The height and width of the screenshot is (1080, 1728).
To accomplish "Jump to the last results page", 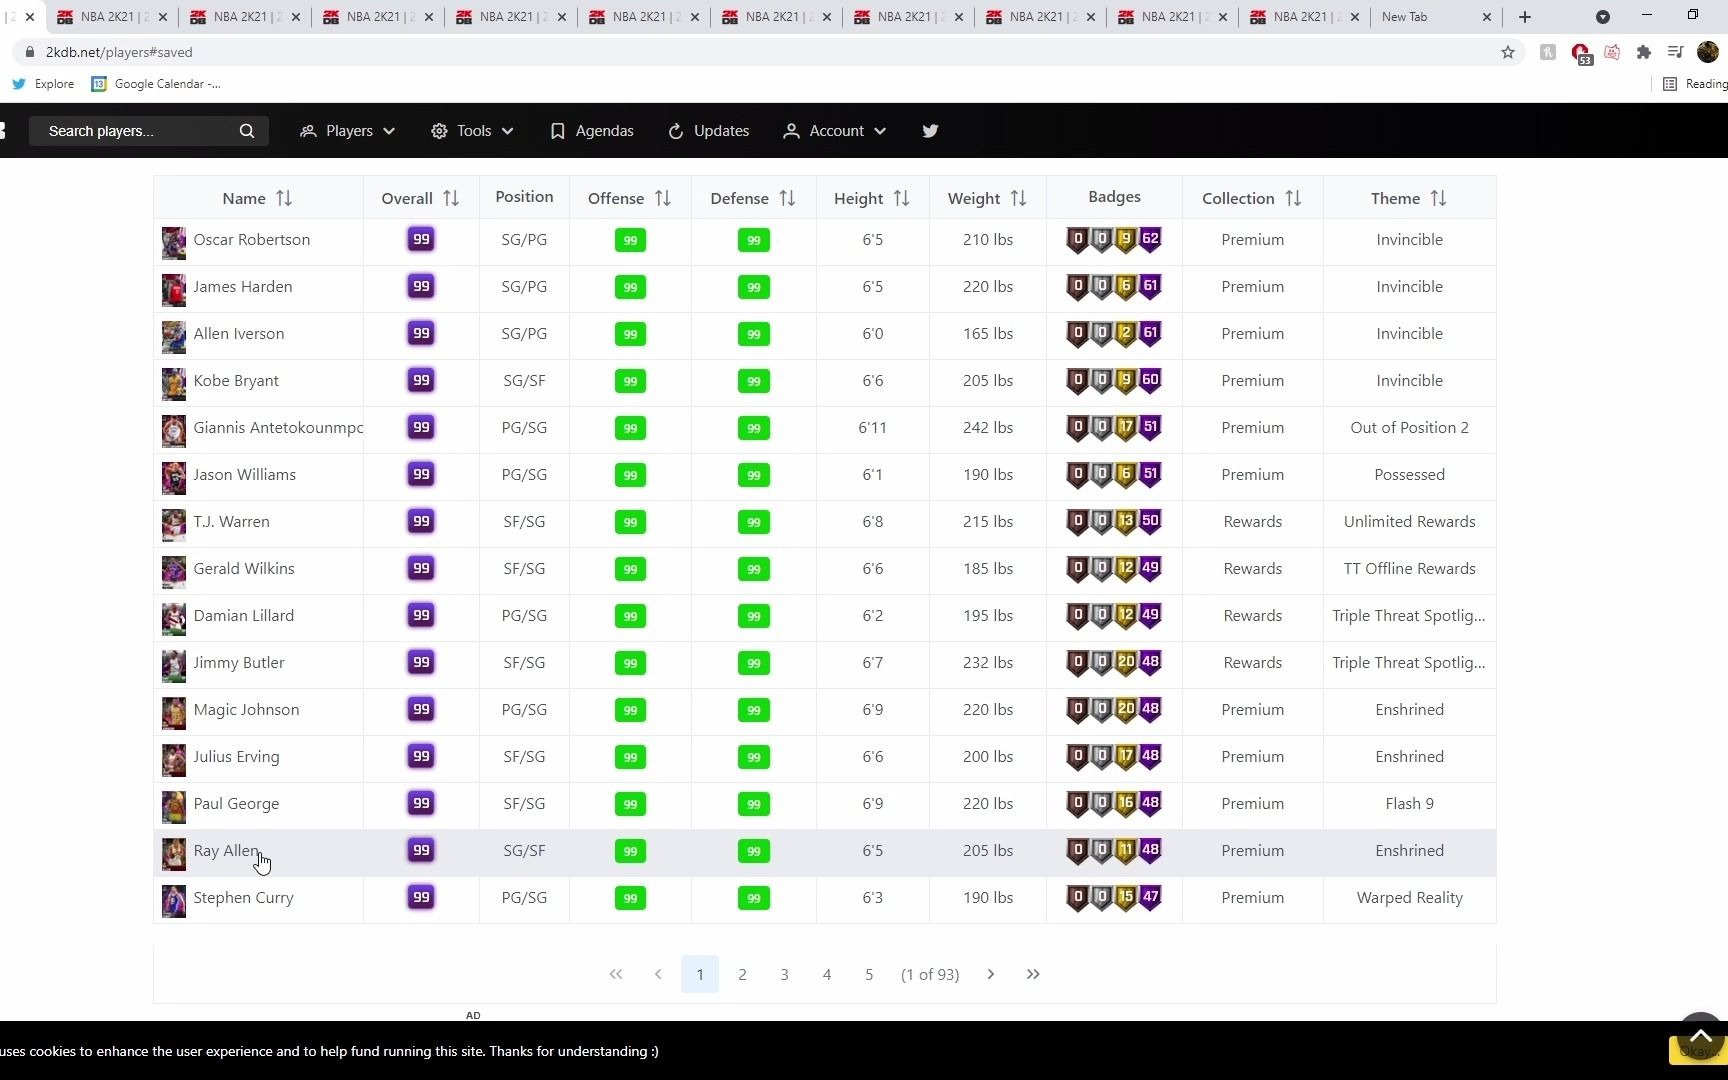I will [1033, 974].
